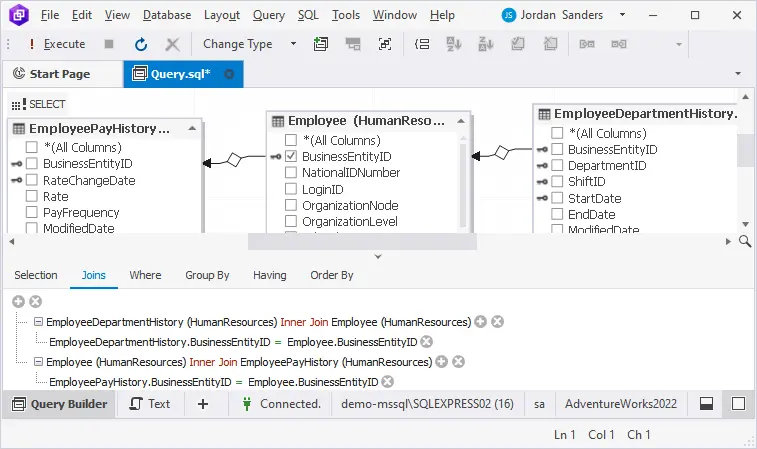Open the Database menu
This screenshot has width=757, height=449.
click(x=167, y=15)
